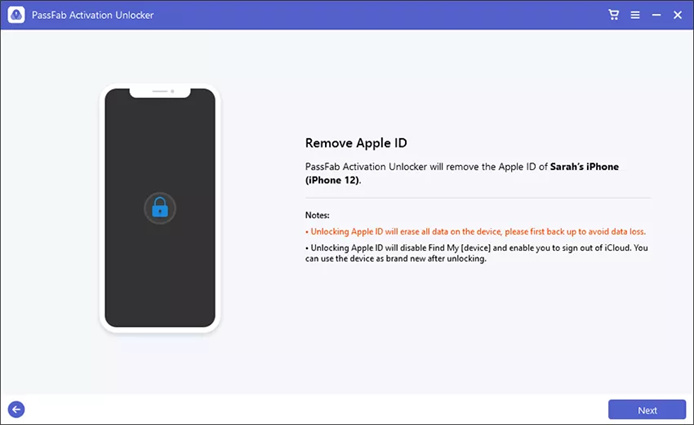Go back using the left arrow icon

(16, 409)
